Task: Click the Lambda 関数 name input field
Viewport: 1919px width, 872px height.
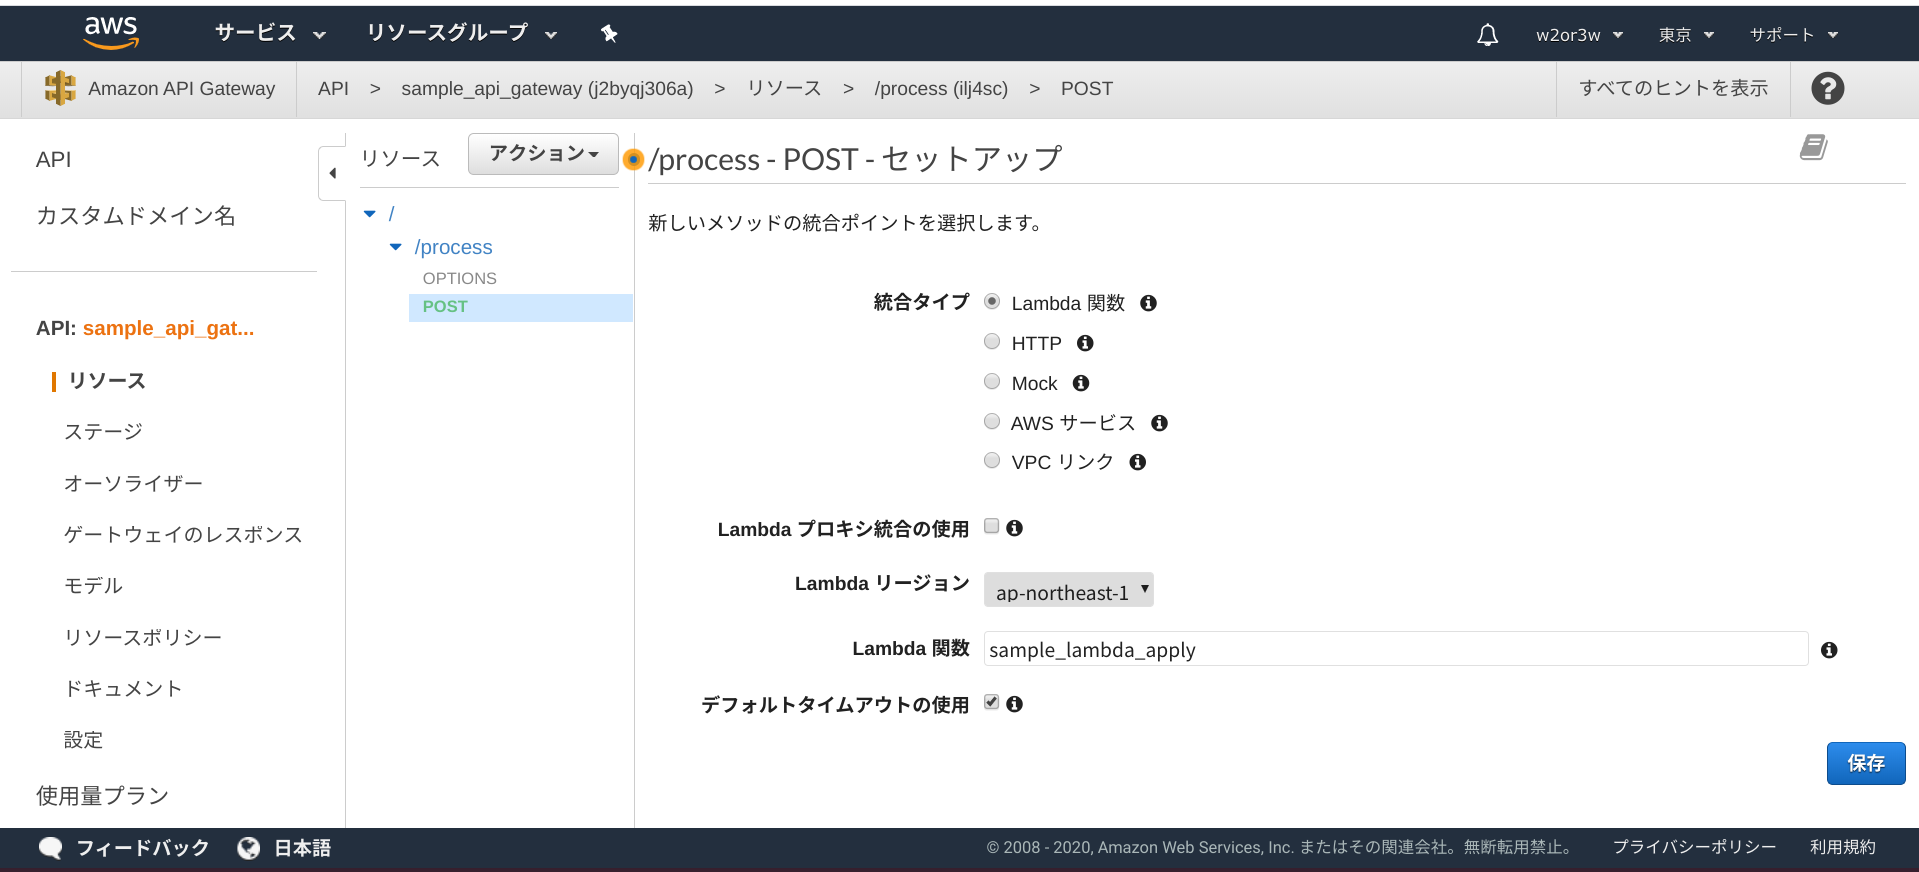Action: coord(1395,650)
